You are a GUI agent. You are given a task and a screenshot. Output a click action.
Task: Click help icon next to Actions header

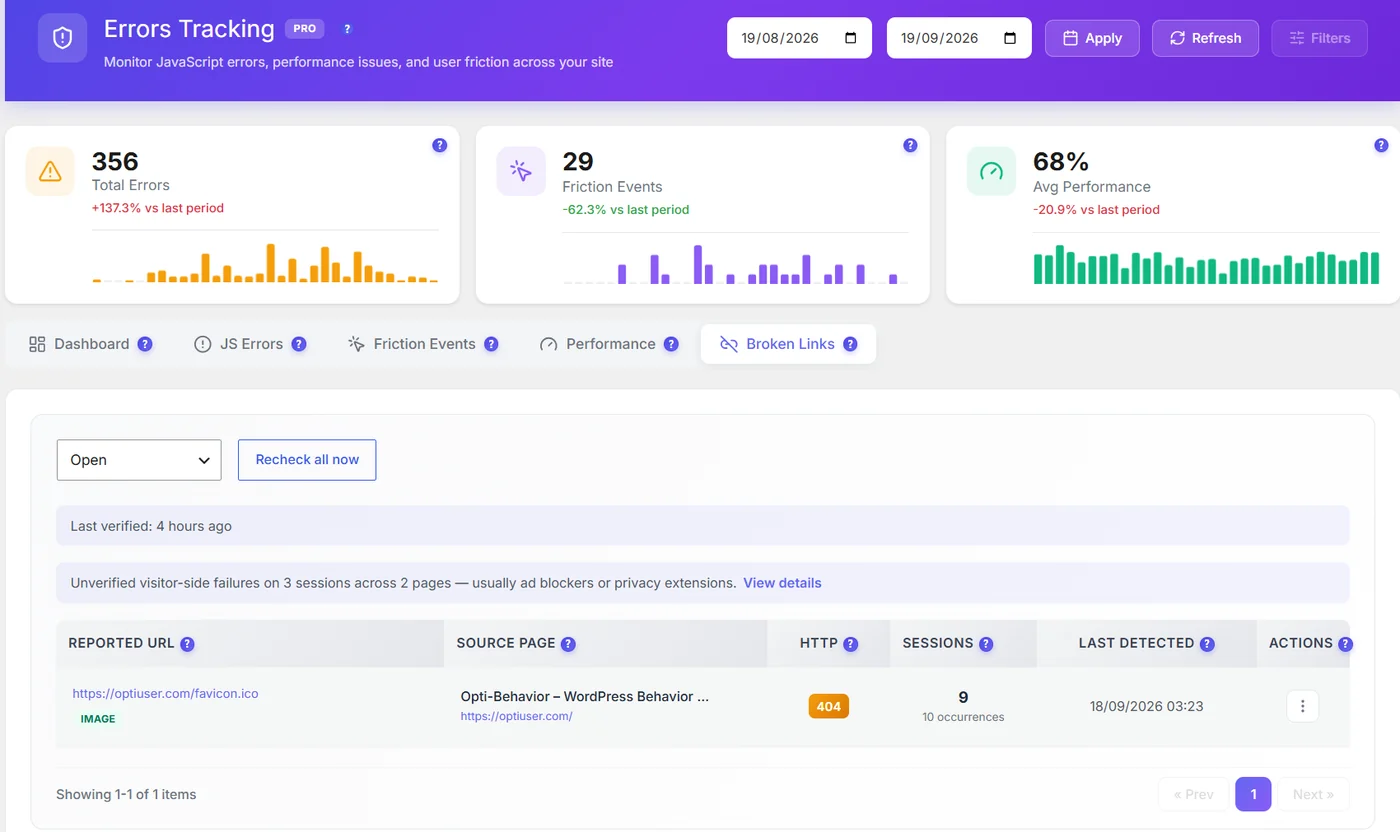1345,644
